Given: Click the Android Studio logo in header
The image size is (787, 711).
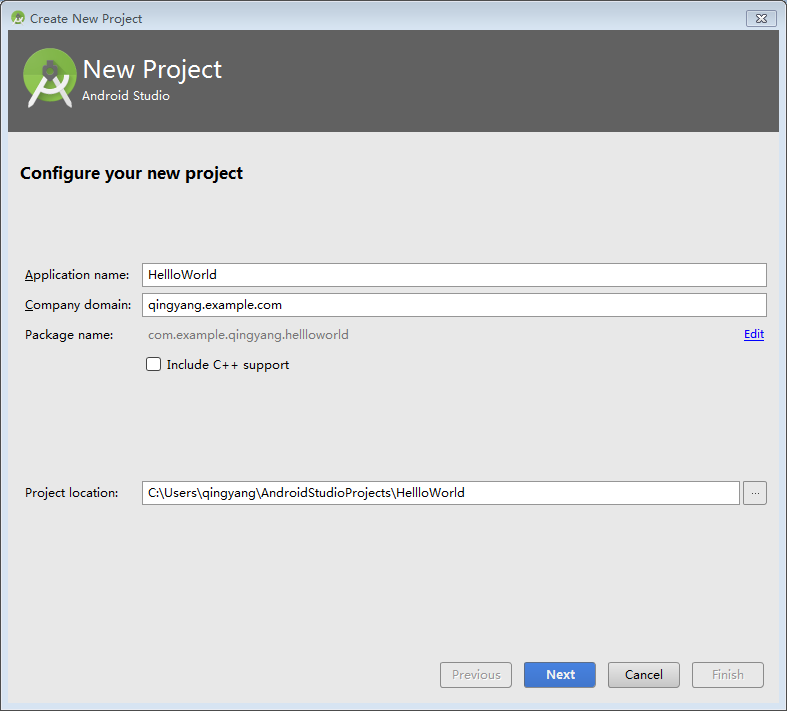Looking at the screenshot, I should (50, 78).
